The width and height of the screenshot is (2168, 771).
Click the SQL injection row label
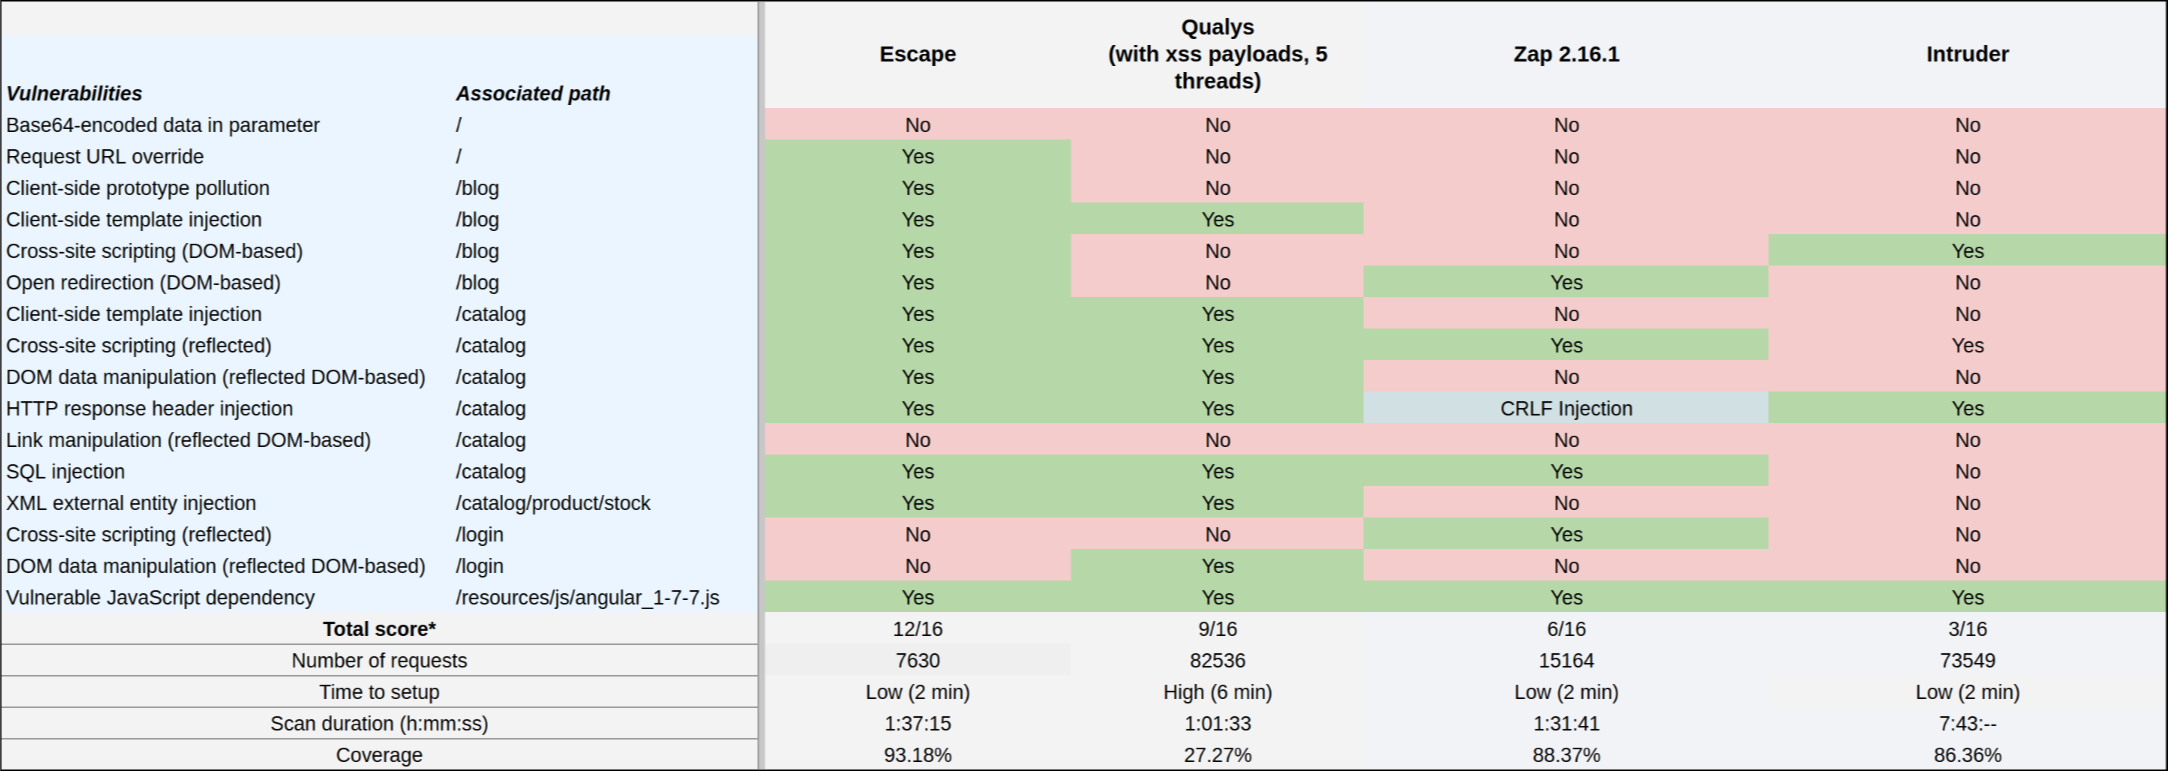pos(66,471)
